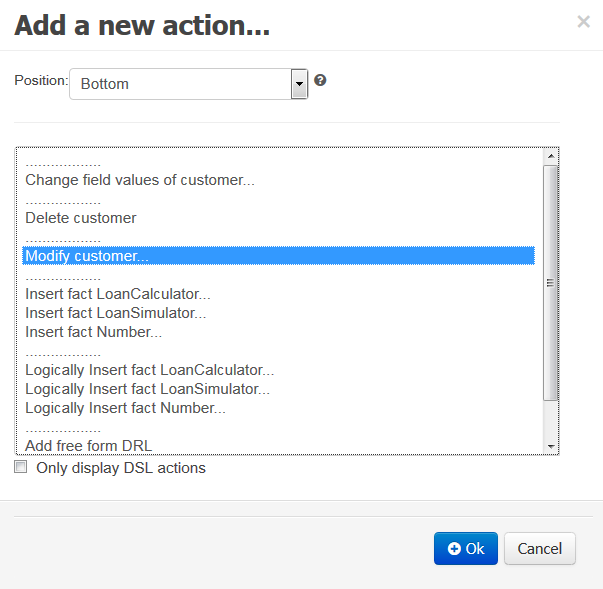
Task: Close the dialog with the X icon
Action: [x=583, y=21]
